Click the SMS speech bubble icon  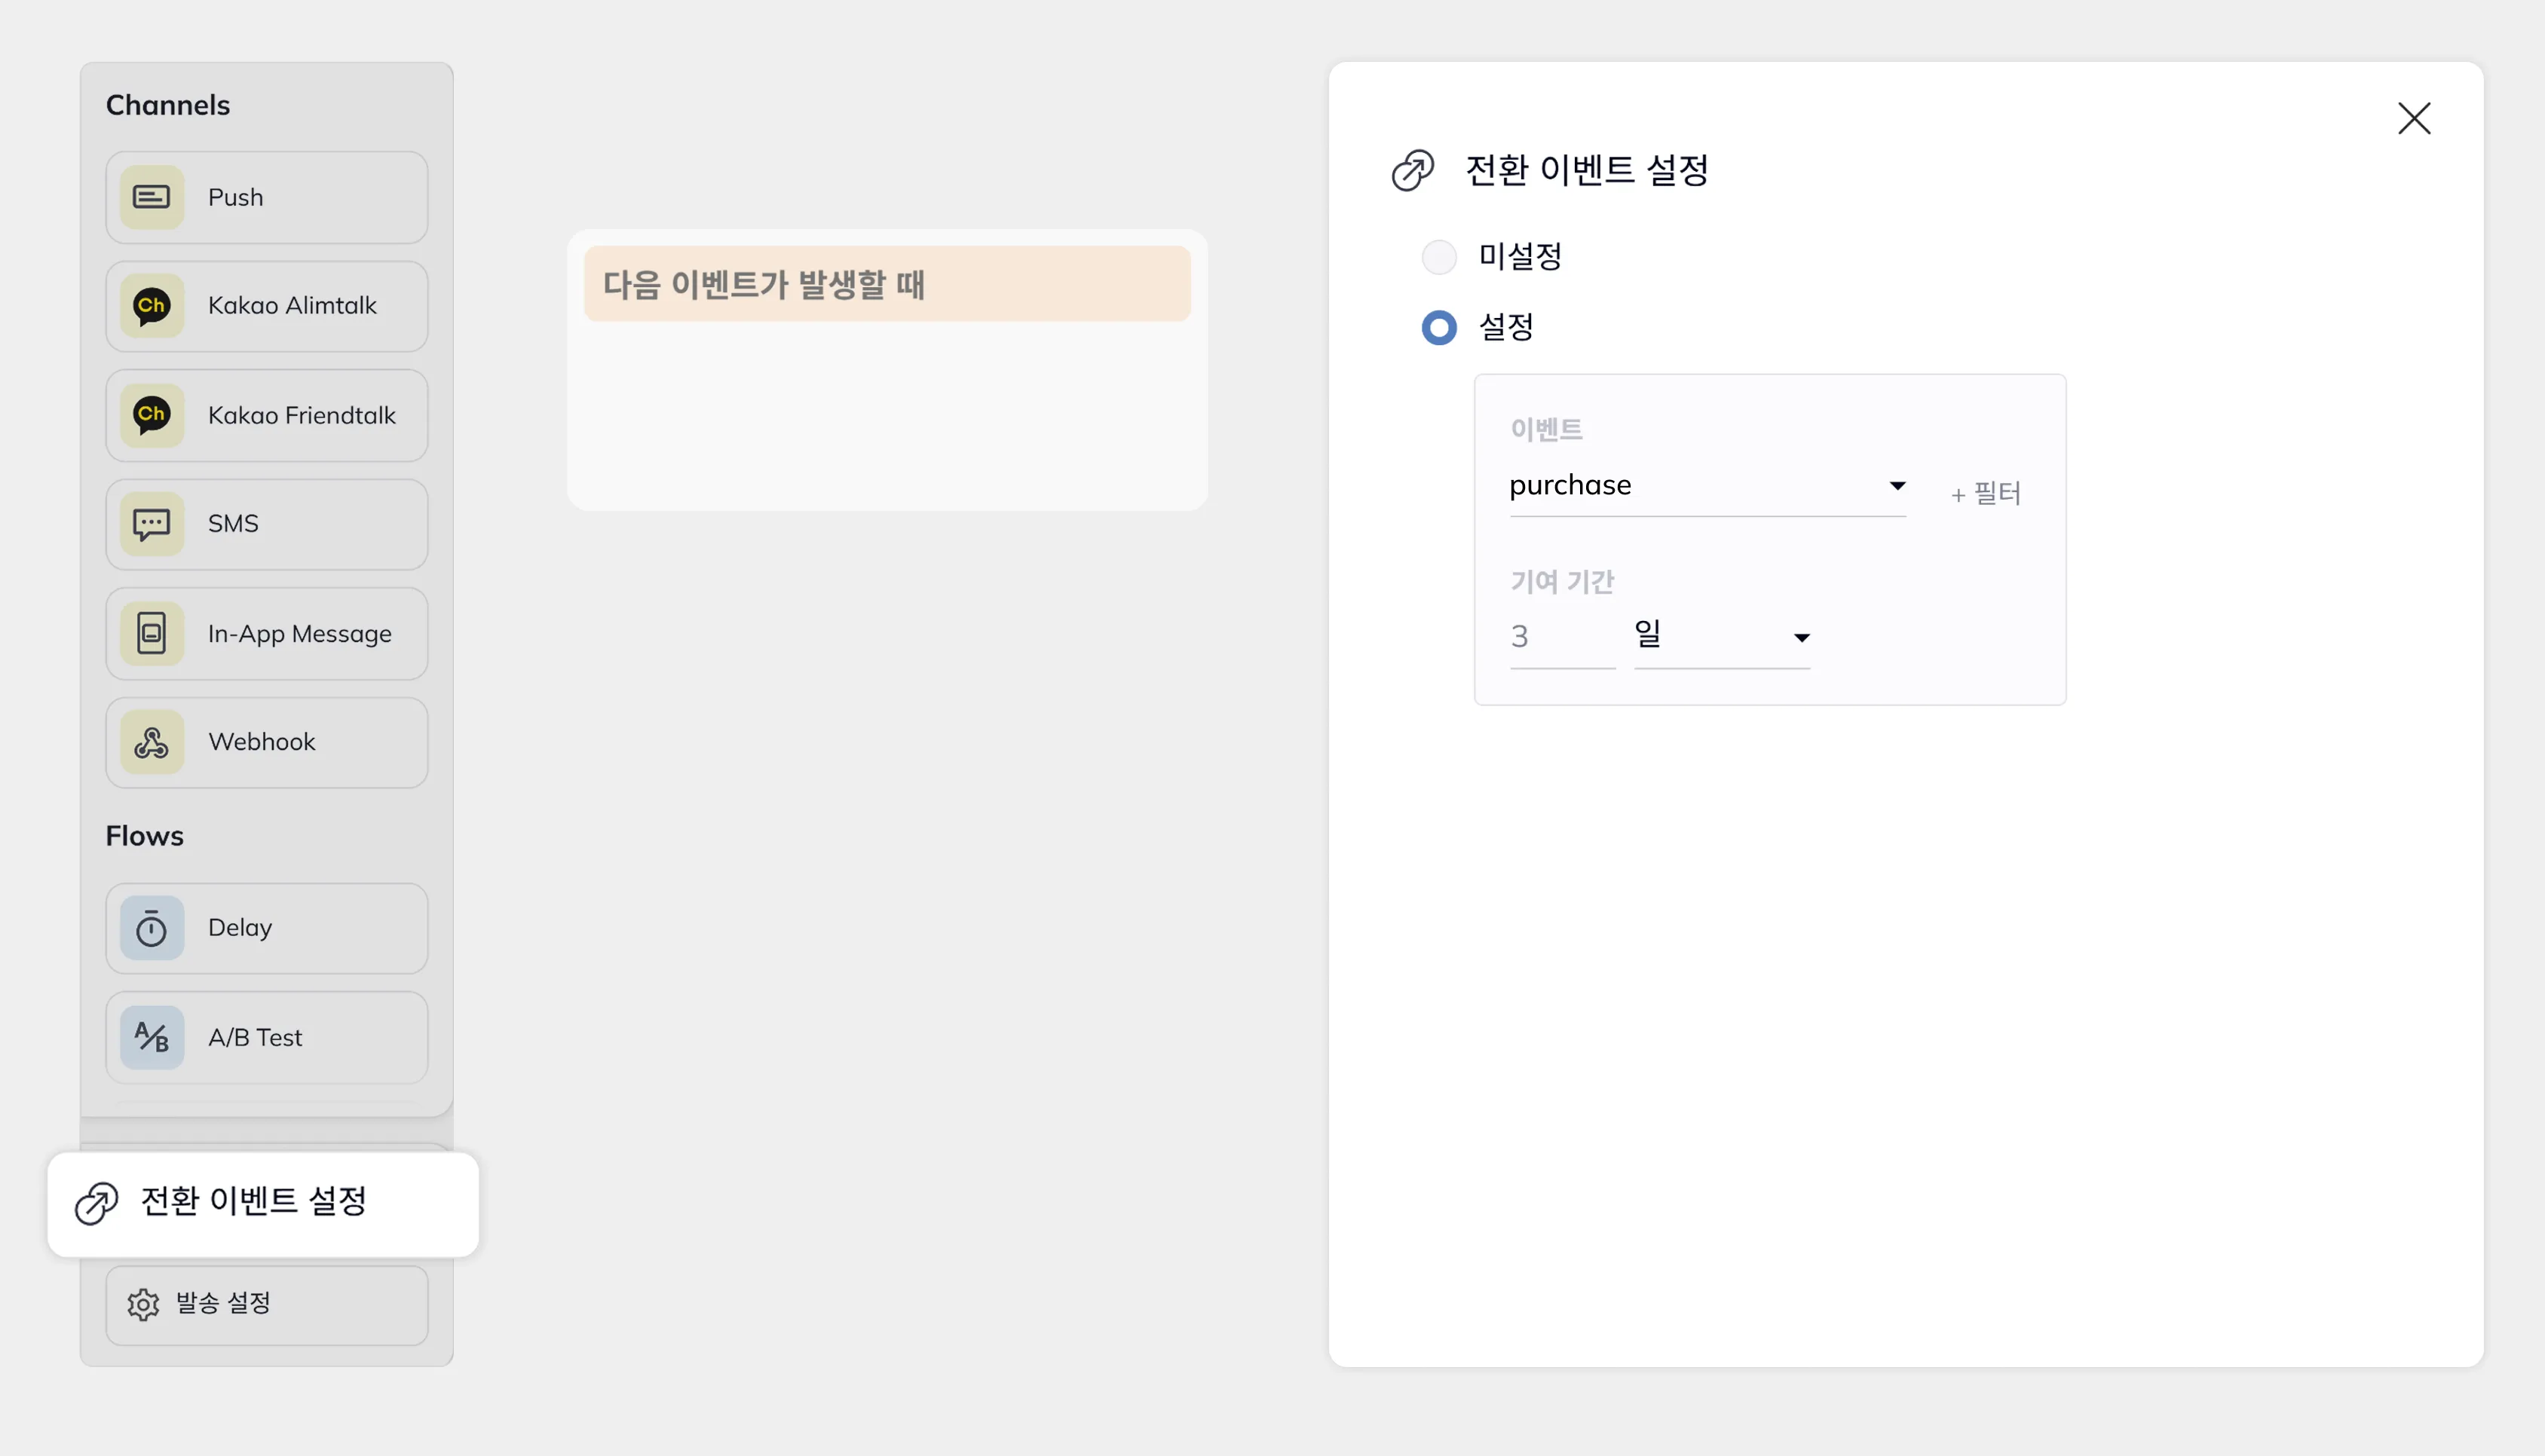152,524
